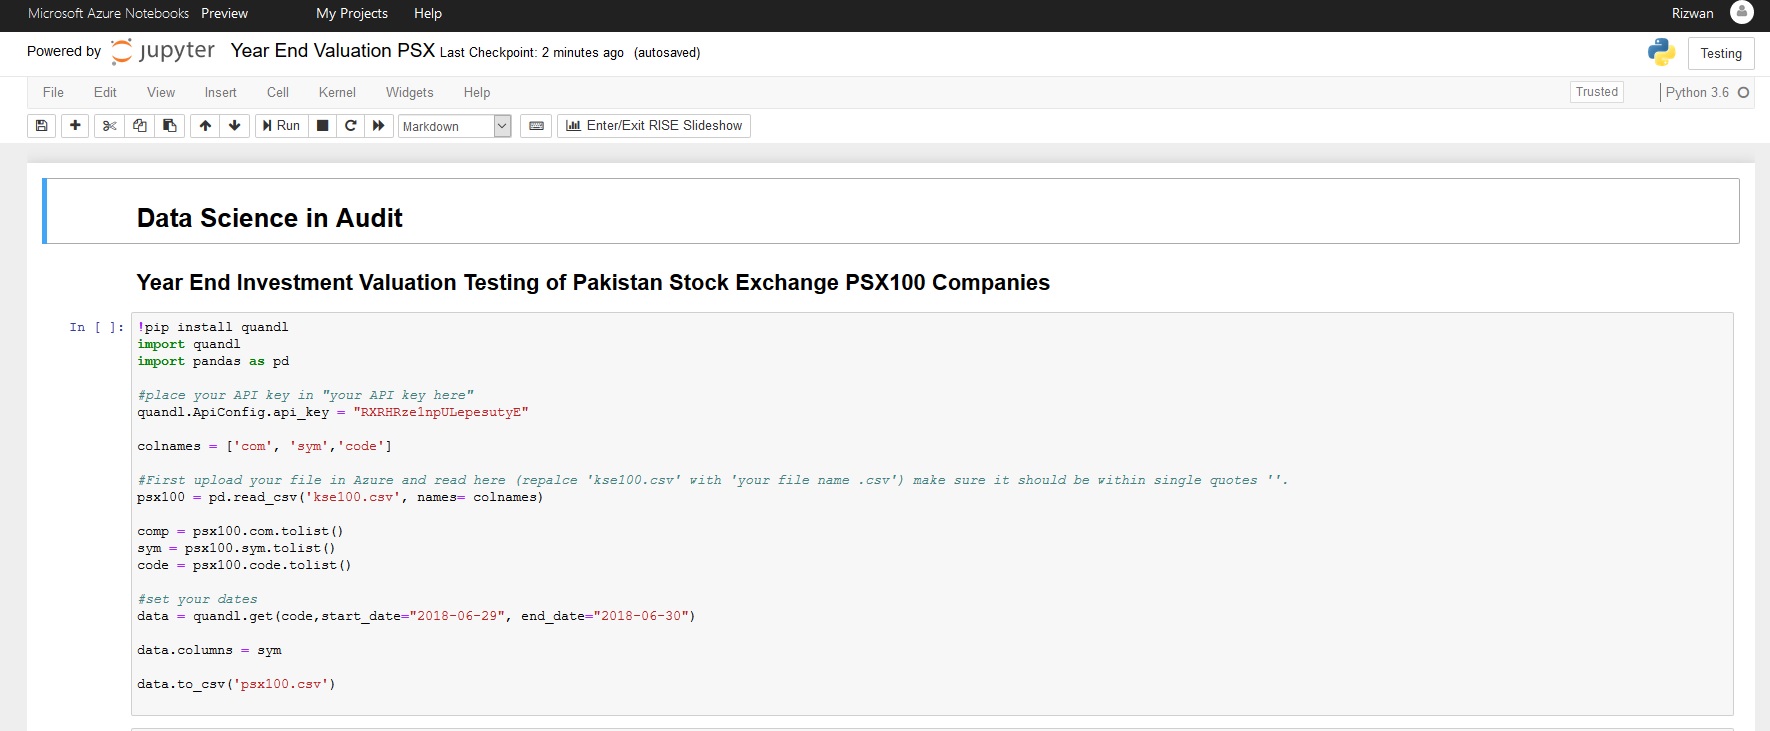This screenshot has height=731, width=1770.
Task: Open the notebook Help menu
Action: pyautogui.click(x=477, y=92)
